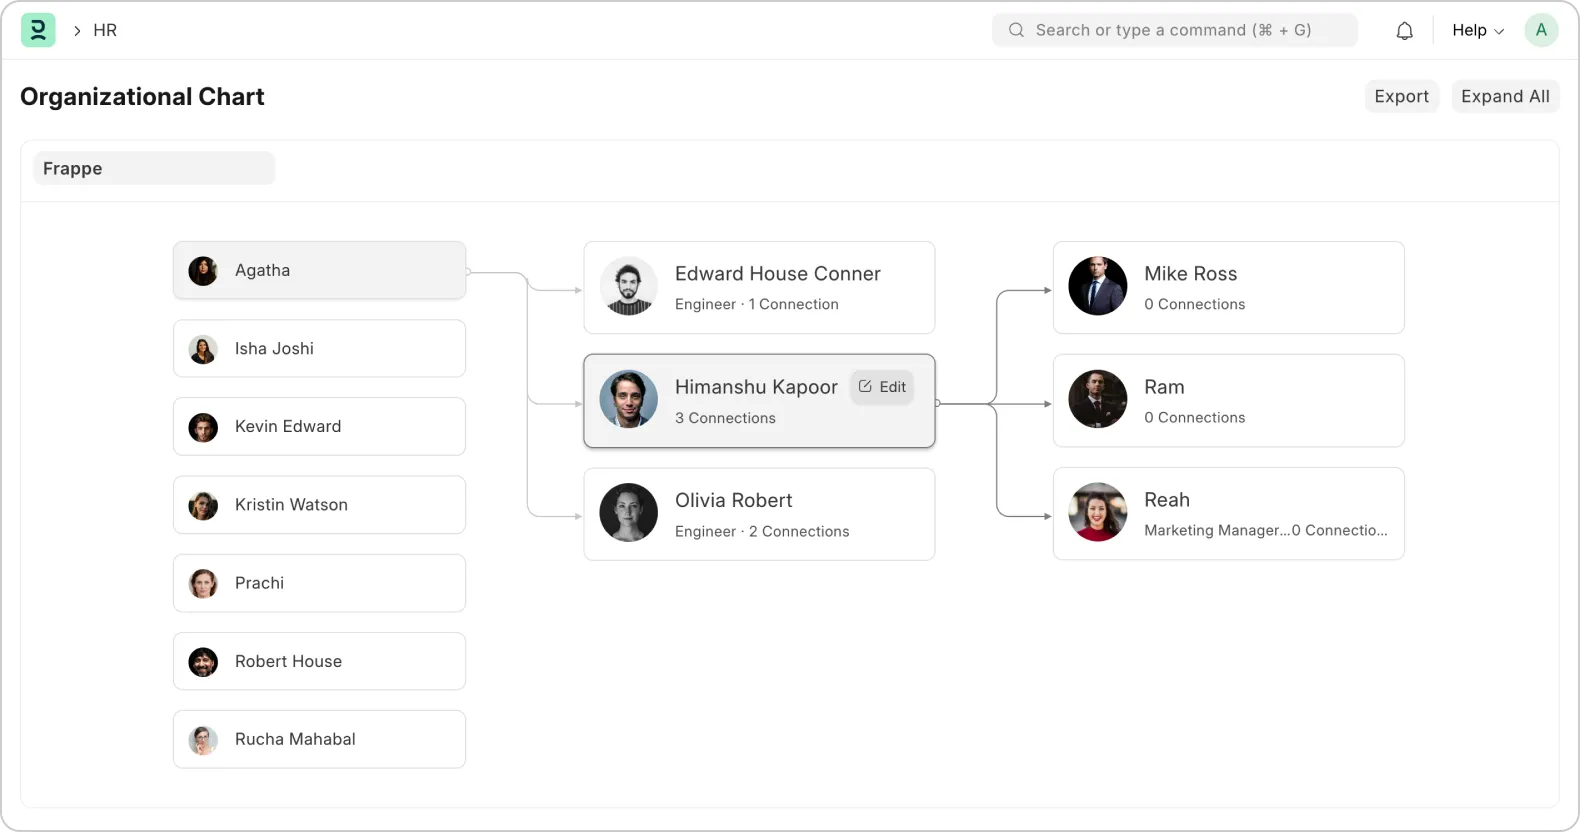Expand the Edward House Conner node
The height and width of the screenshot is (832, 1580).
[760, 288]
